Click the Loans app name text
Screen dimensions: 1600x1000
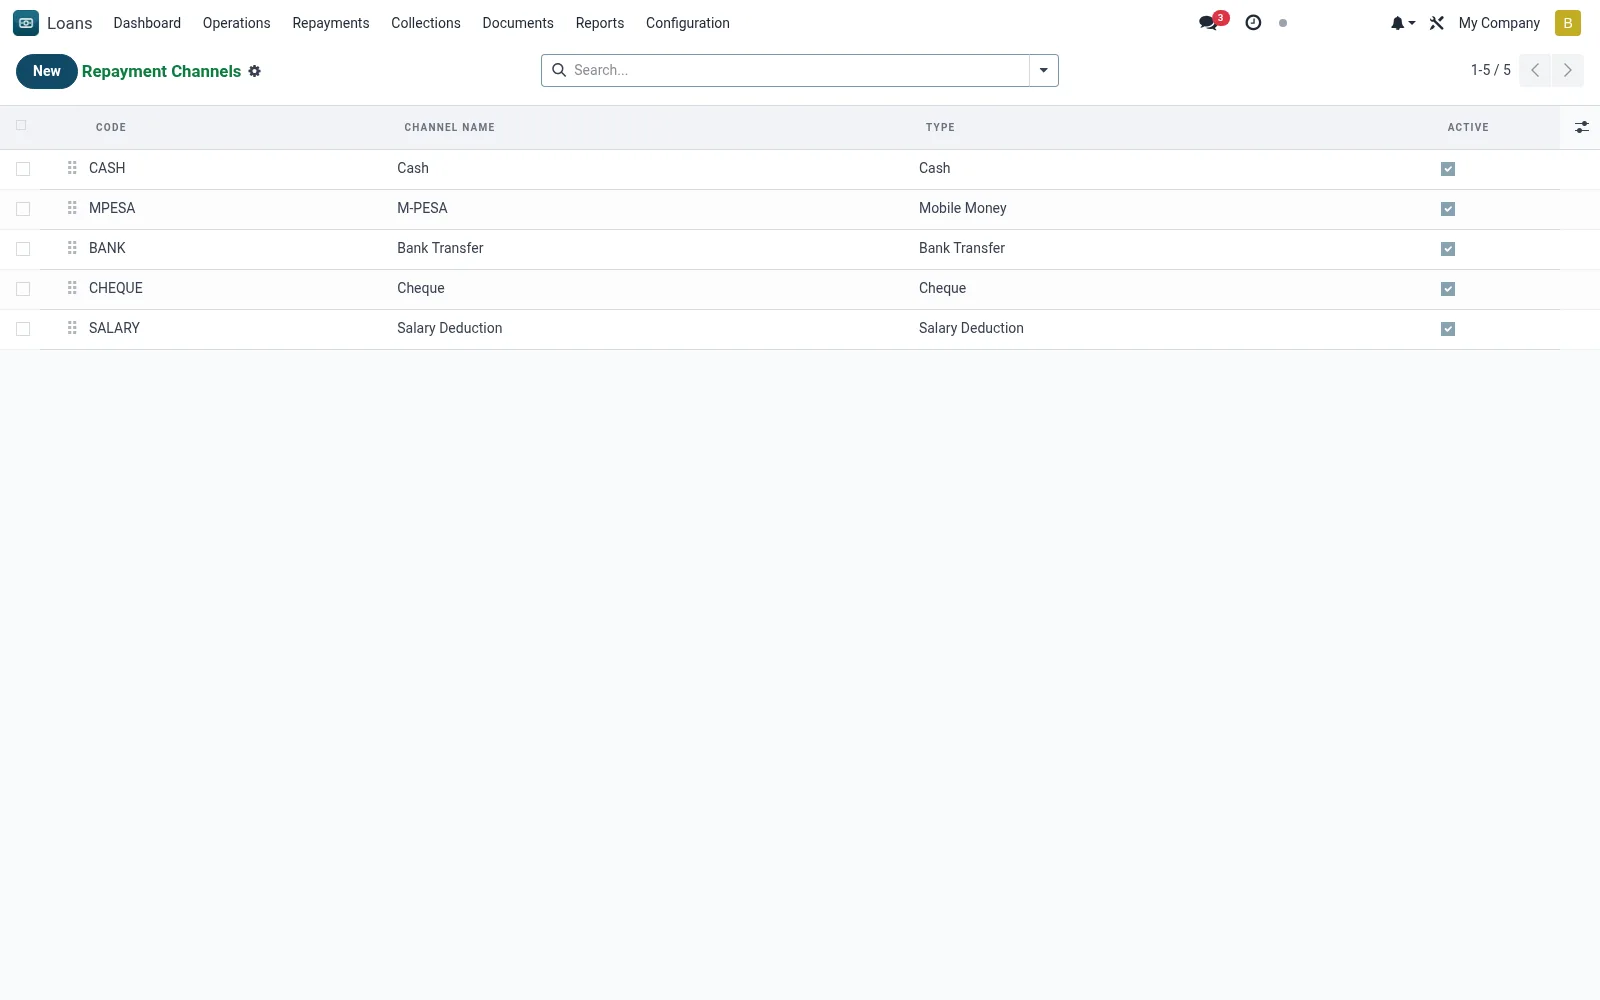(x=70, y=23)
